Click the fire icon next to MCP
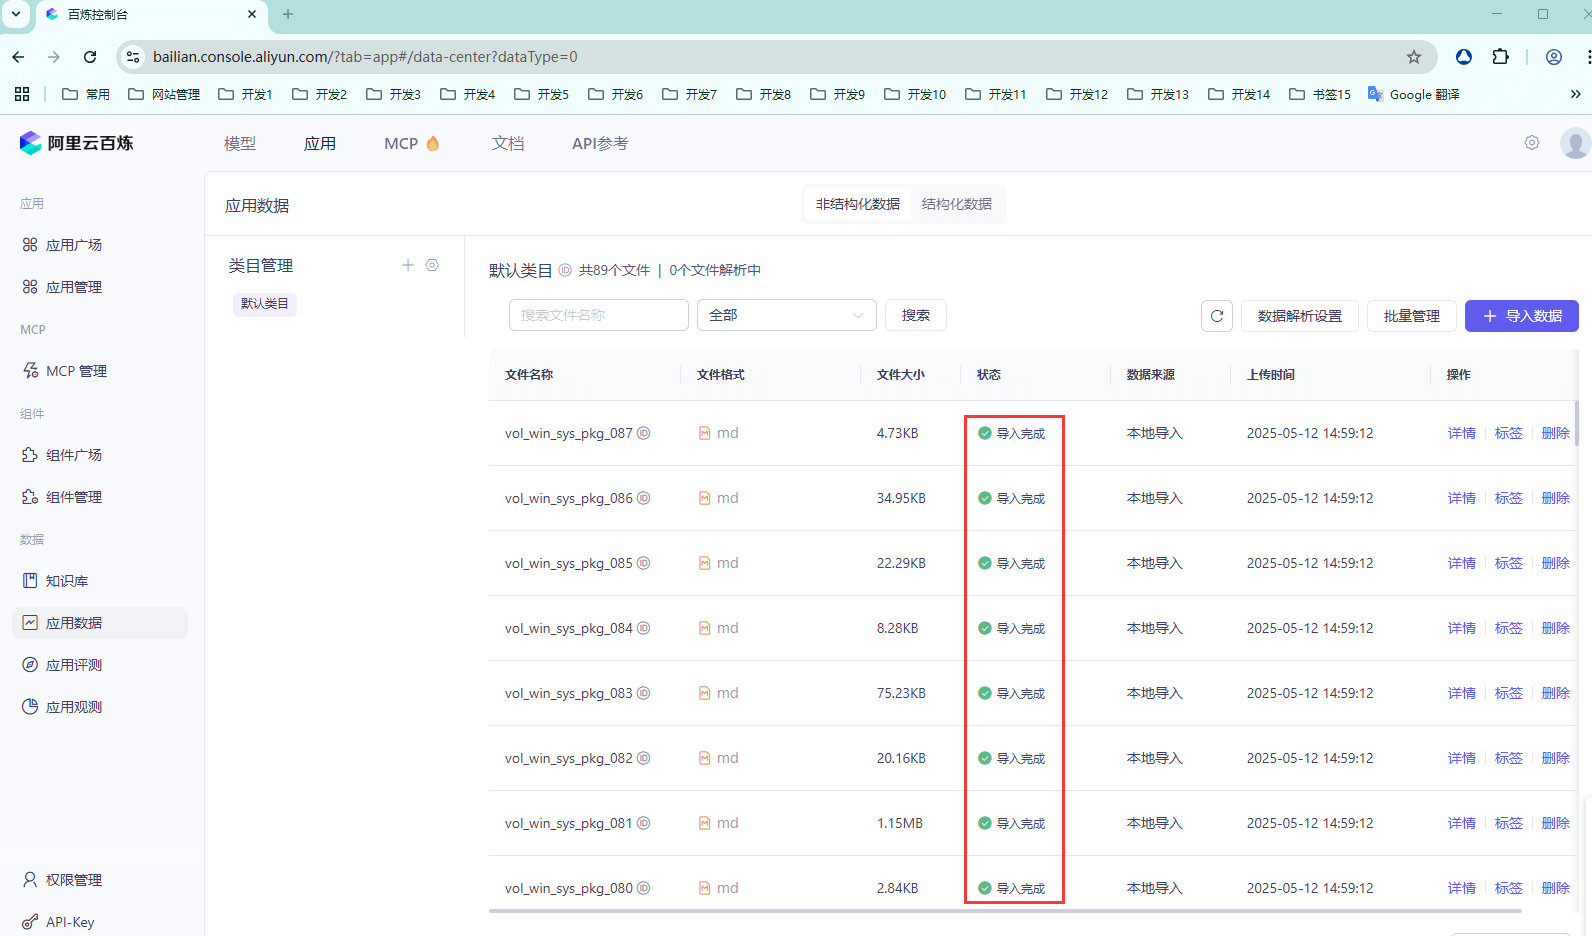The image size is (1592, 936). [x=433, y=143]
